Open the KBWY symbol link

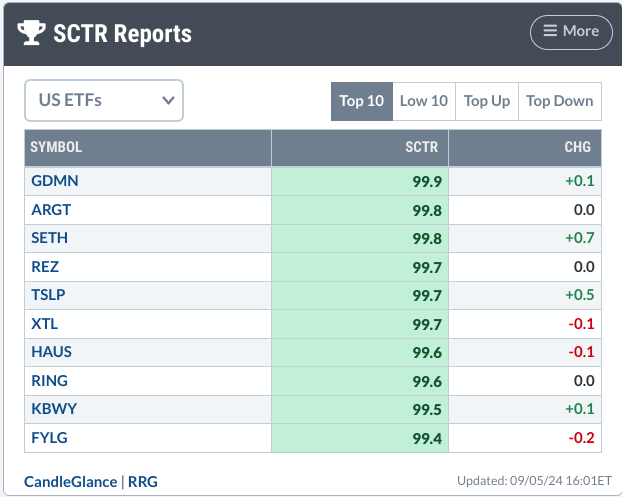[x=53, y=409]
